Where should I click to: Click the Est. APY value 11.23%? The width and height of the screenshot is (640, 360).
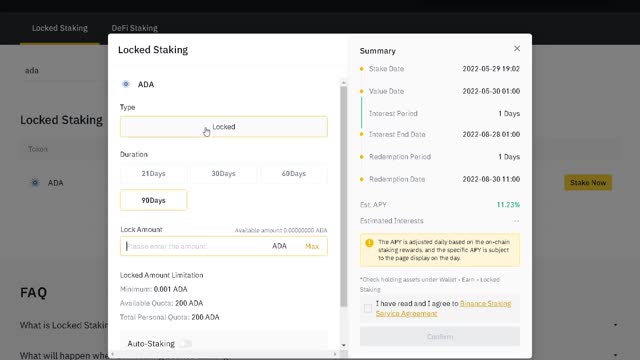click(x=508, y=205)
